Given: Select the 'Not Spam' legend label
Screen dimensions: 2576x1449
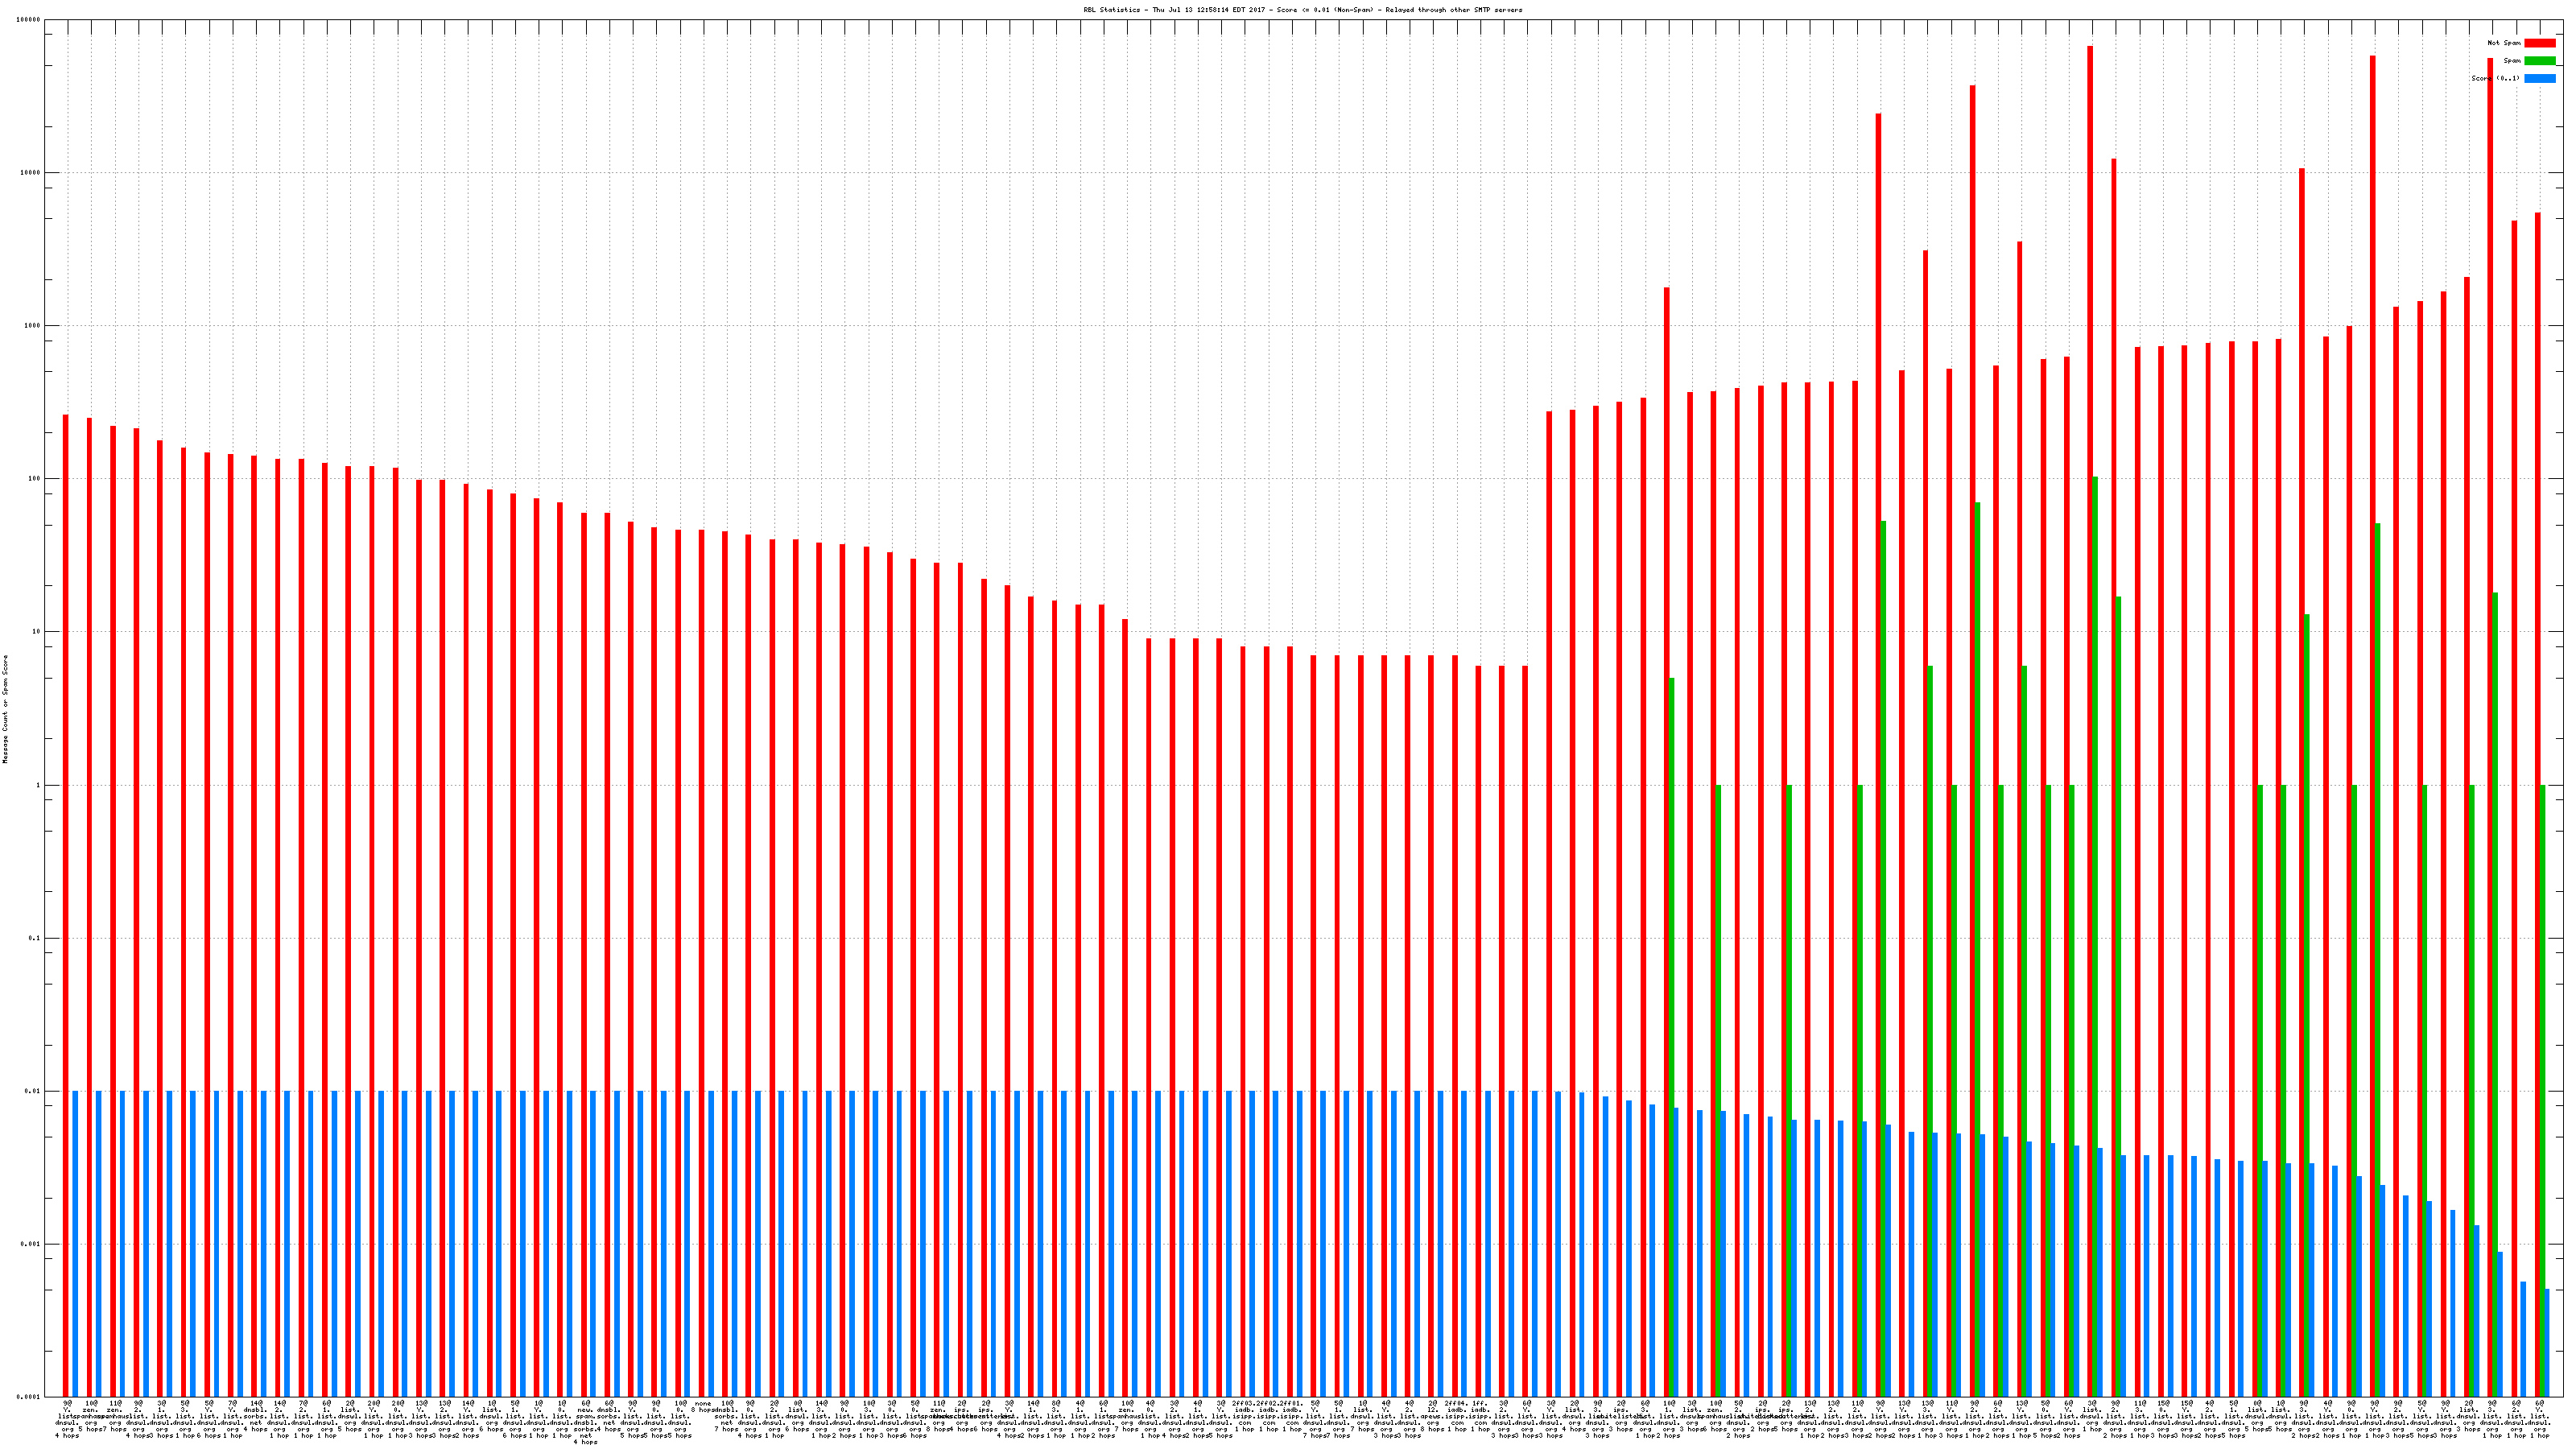Looking at the screenshot, I should (x=2504, y=43).
